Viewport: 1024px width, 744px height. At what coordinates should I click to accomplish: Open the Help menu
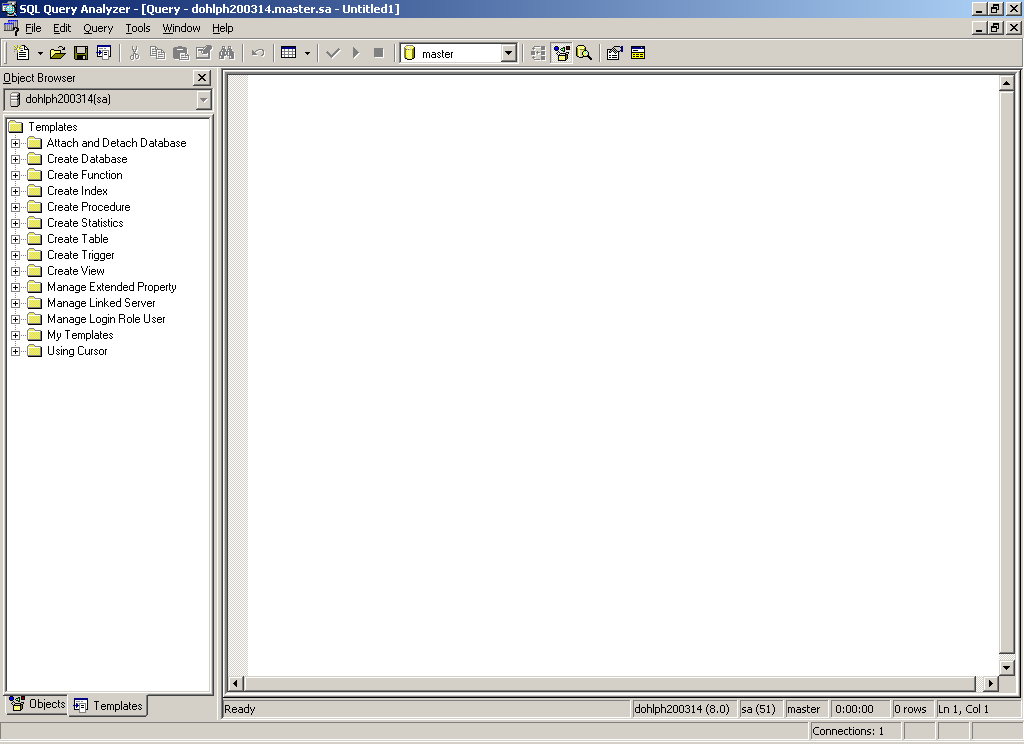click(223, 28)
